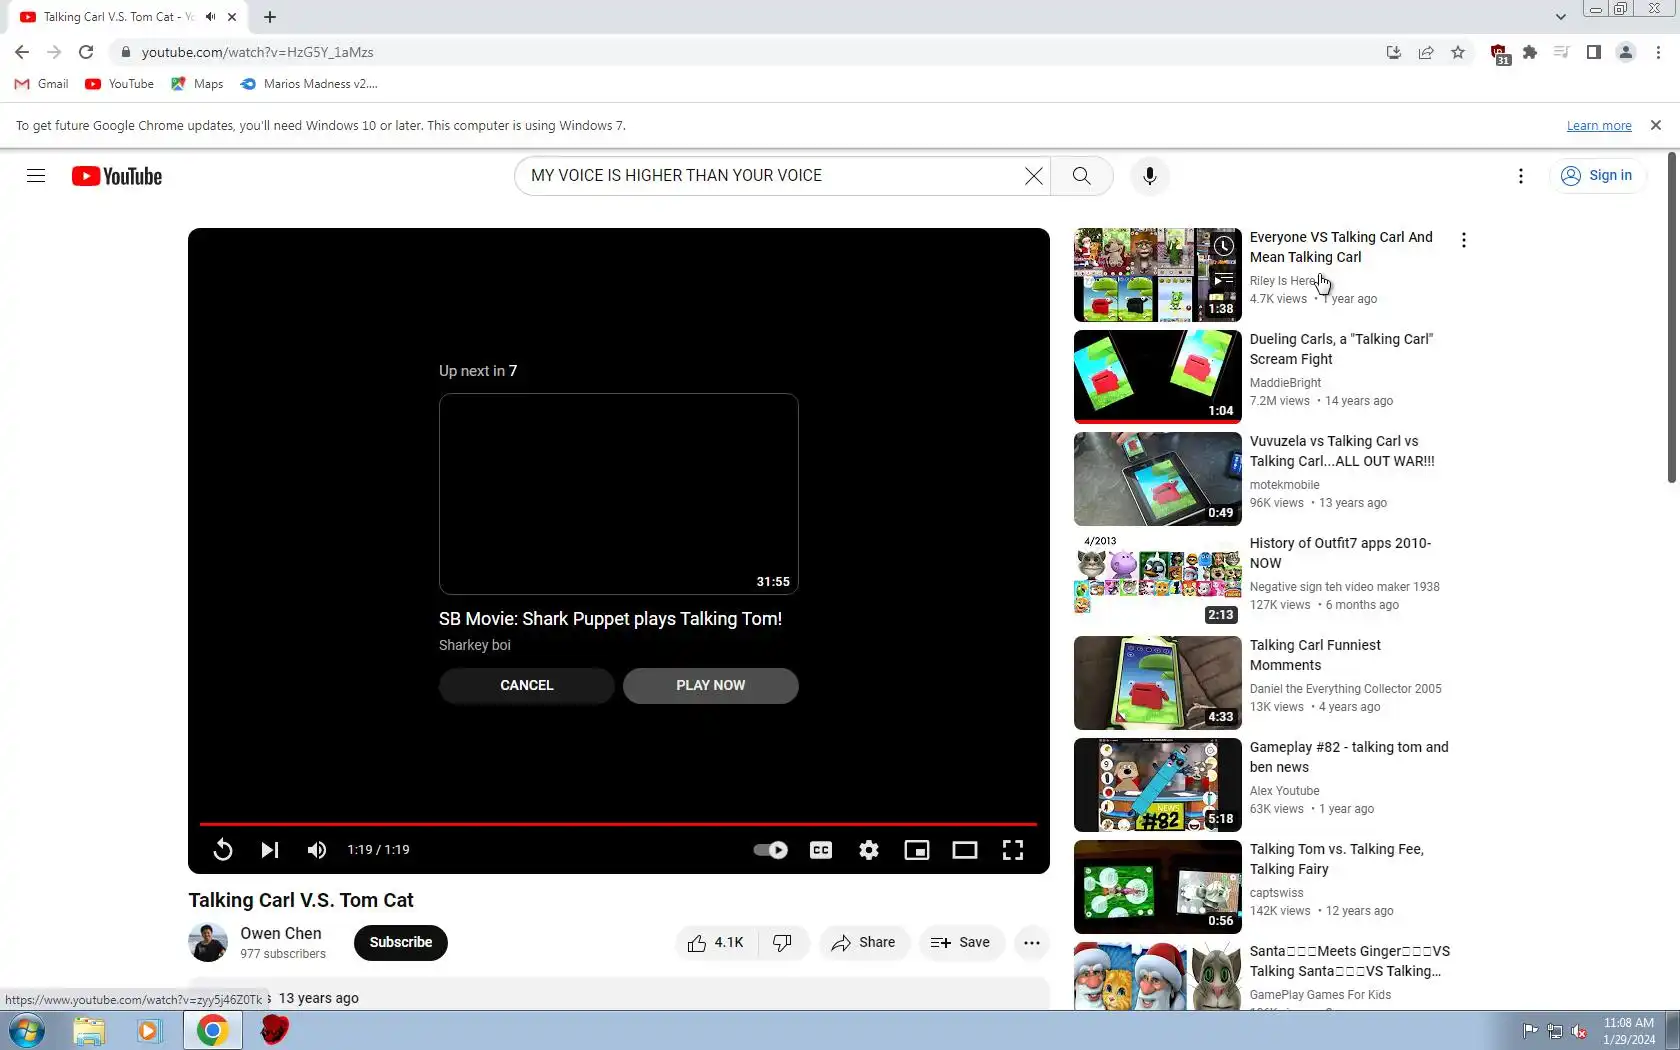Click the search magnifier button
This screenshot has height=1050, width=1680.
1081,176
